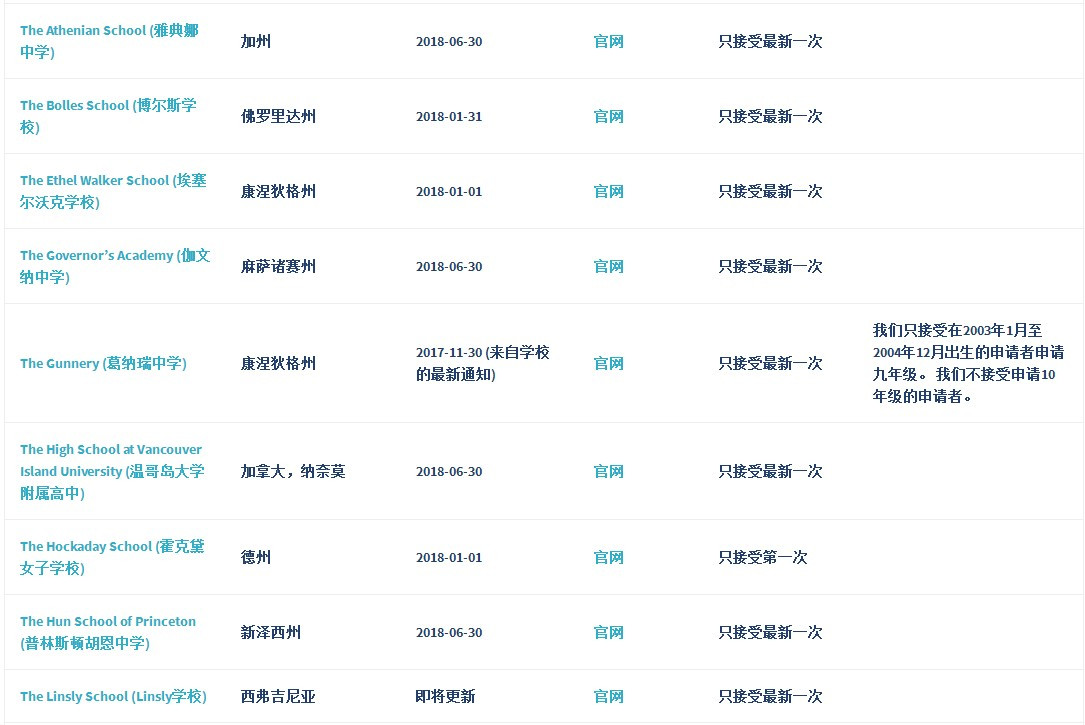Select the 加州 location cell
Screen dimensions: 1085x725
point(255,42)
